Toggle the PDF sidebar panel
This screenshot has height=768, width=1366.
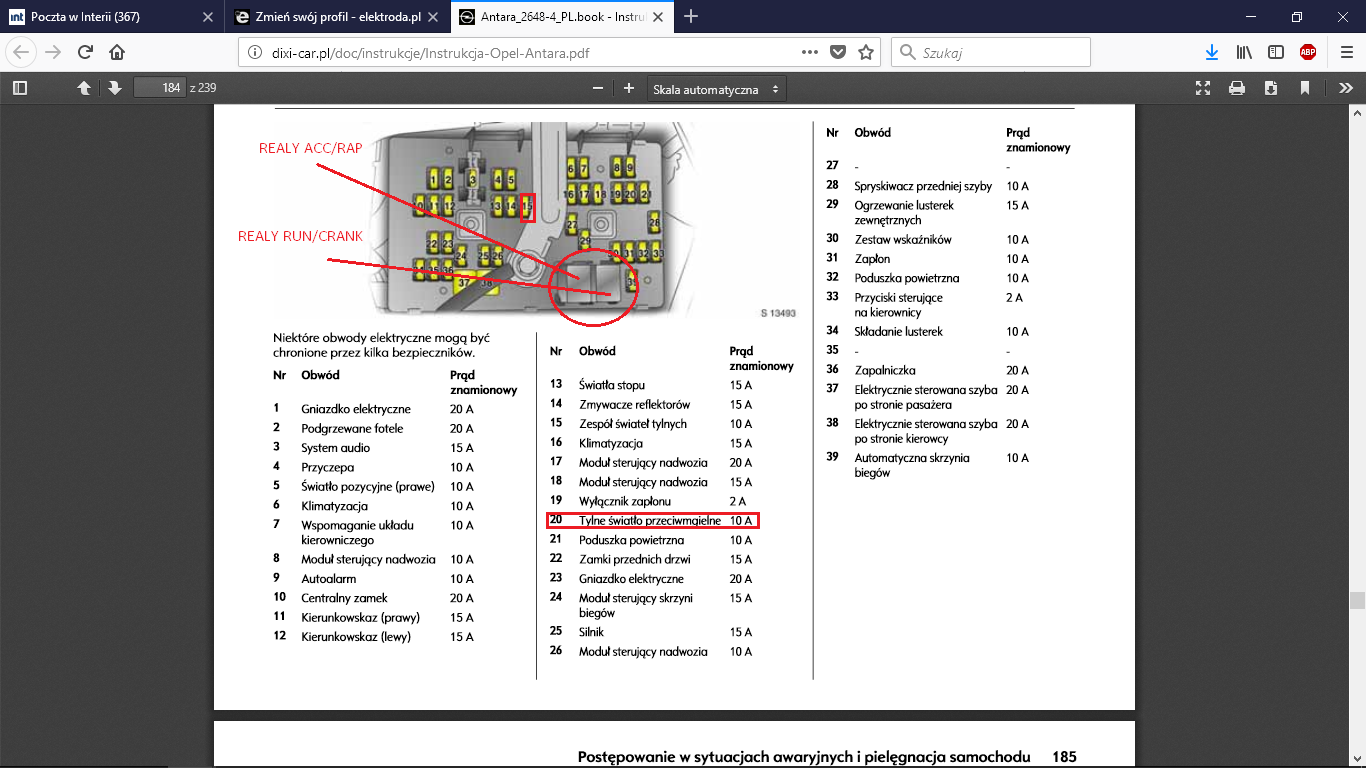pyautogui.click(x=19, y=88)
